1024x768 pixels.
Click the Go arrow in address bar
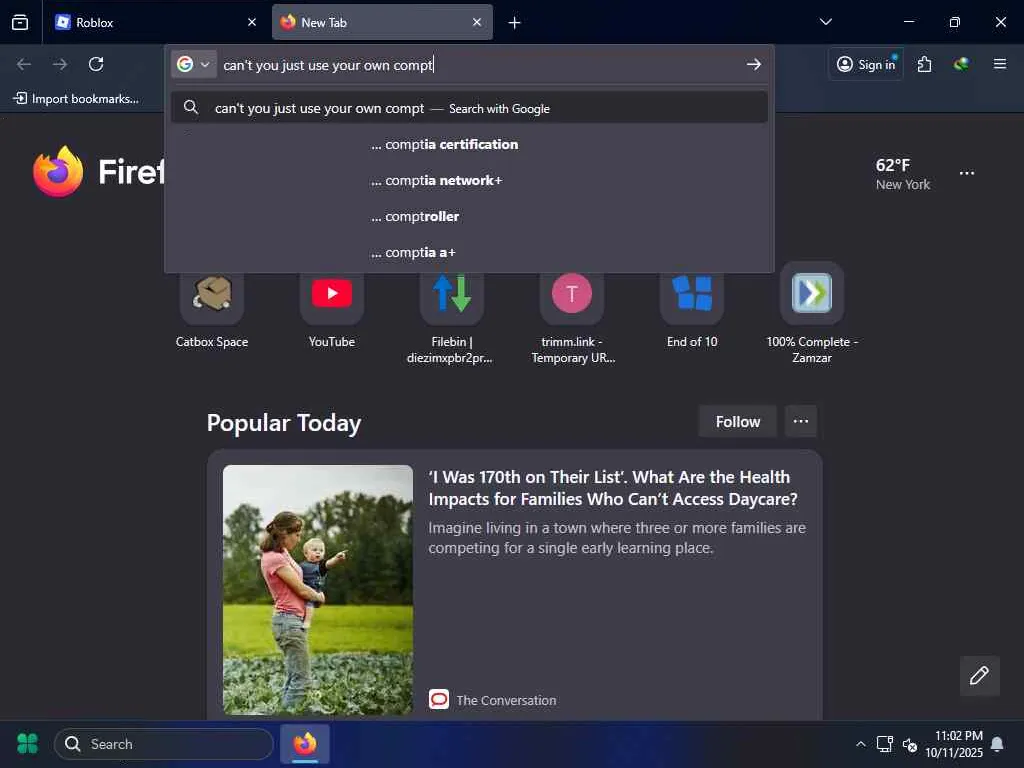pyautogui.click(x=754, y=64)
